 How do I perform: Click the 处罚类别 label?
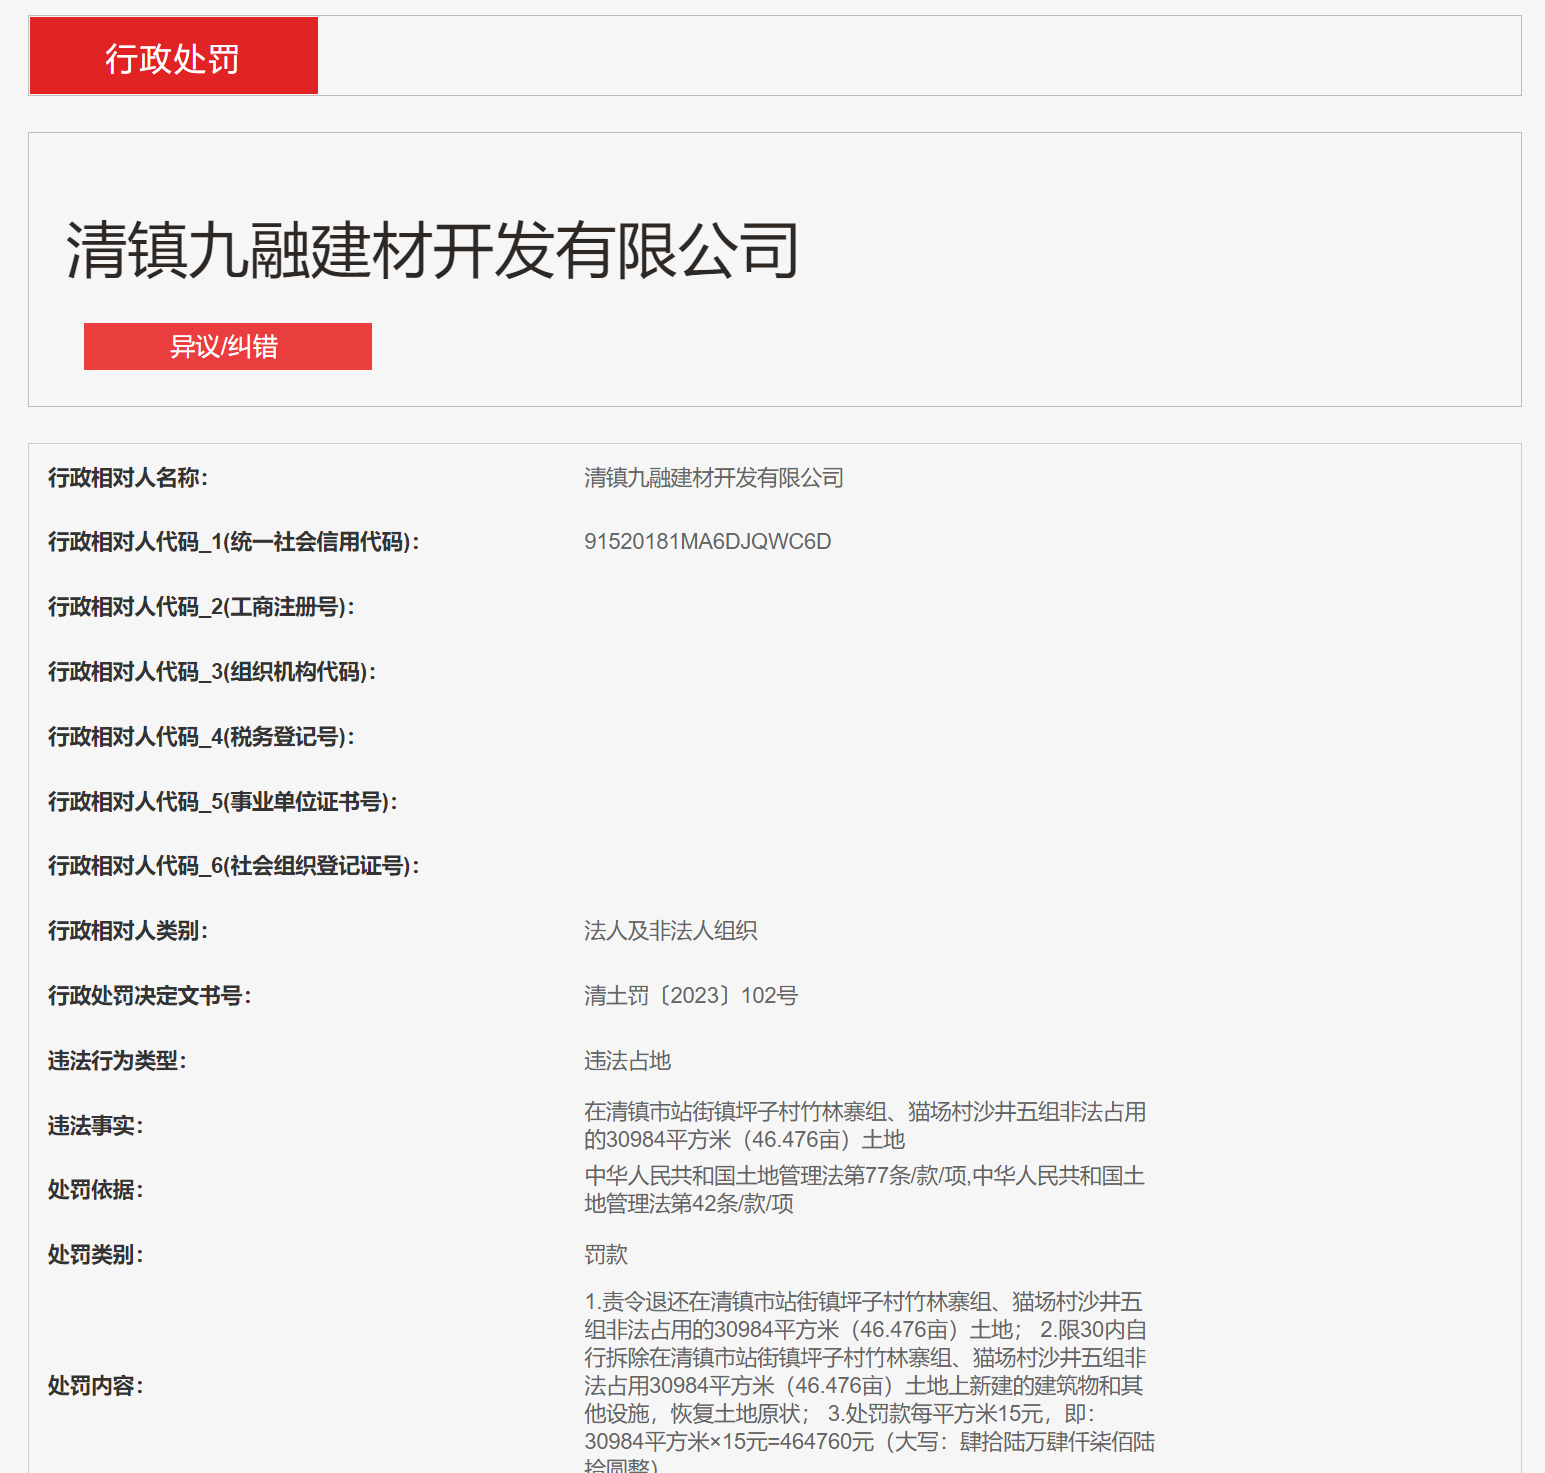(96, 1255)
